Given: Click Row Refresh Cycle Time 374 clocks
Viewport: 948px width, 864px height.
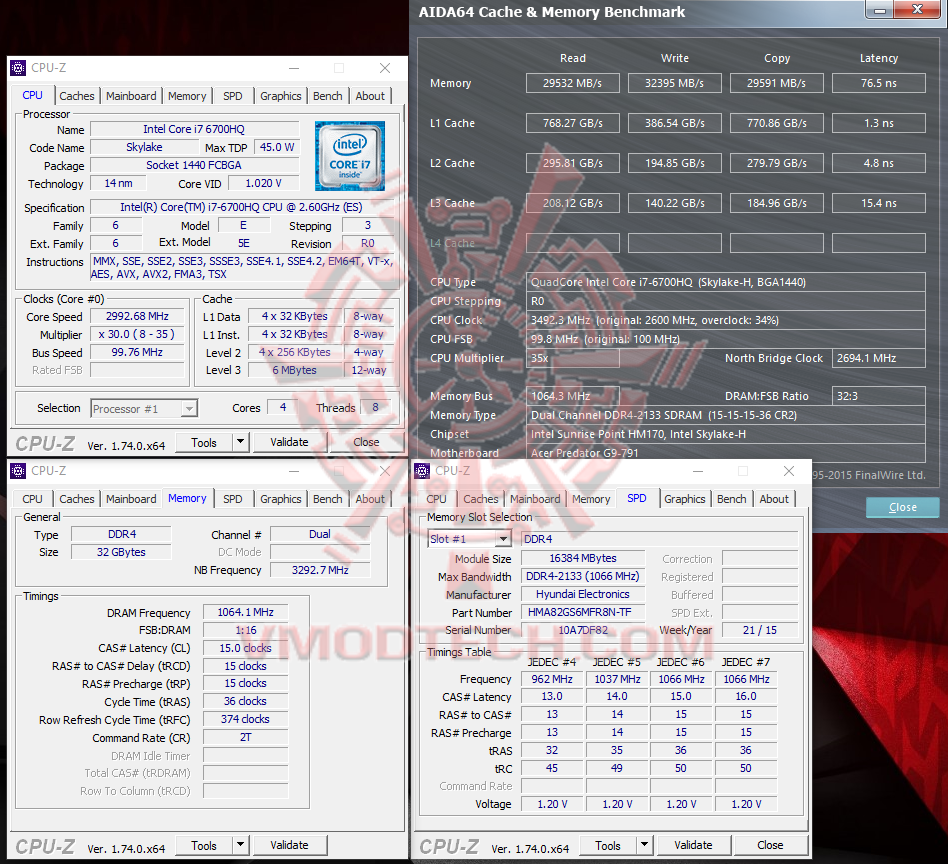Looking at the screenshot, I should point(245,719).
